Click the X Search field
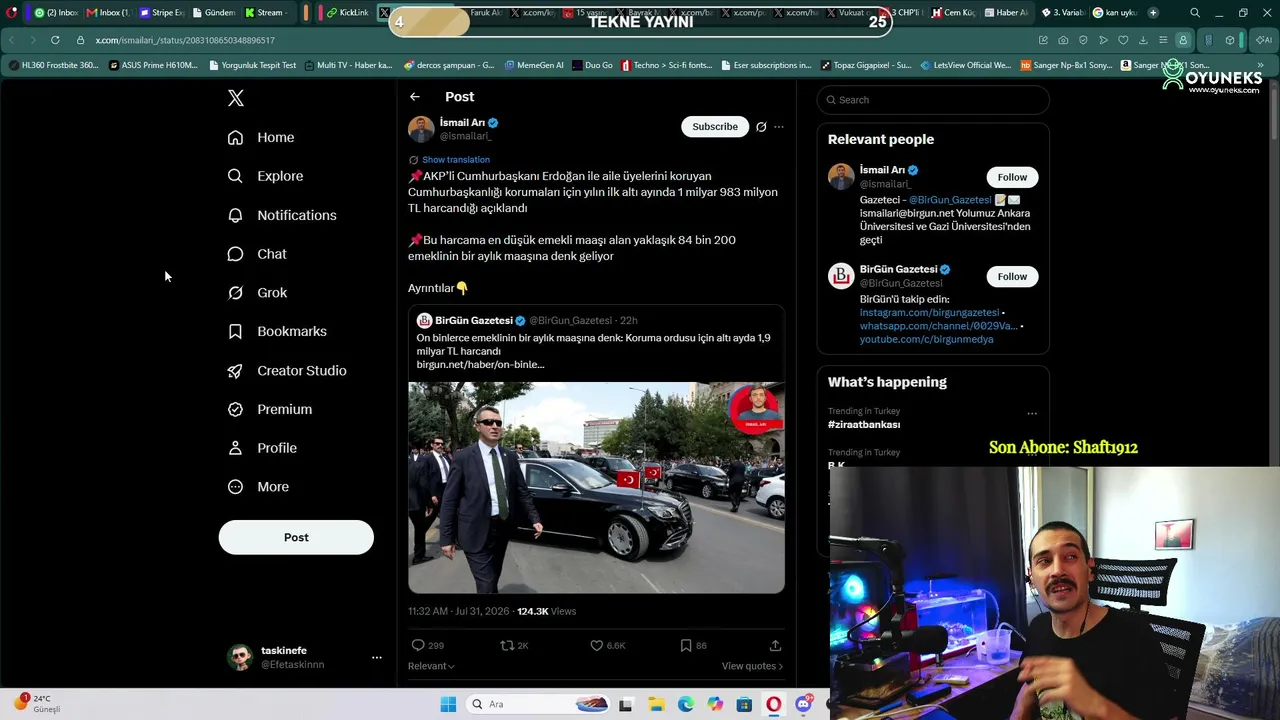1280x720 pixels. point(933,100)
